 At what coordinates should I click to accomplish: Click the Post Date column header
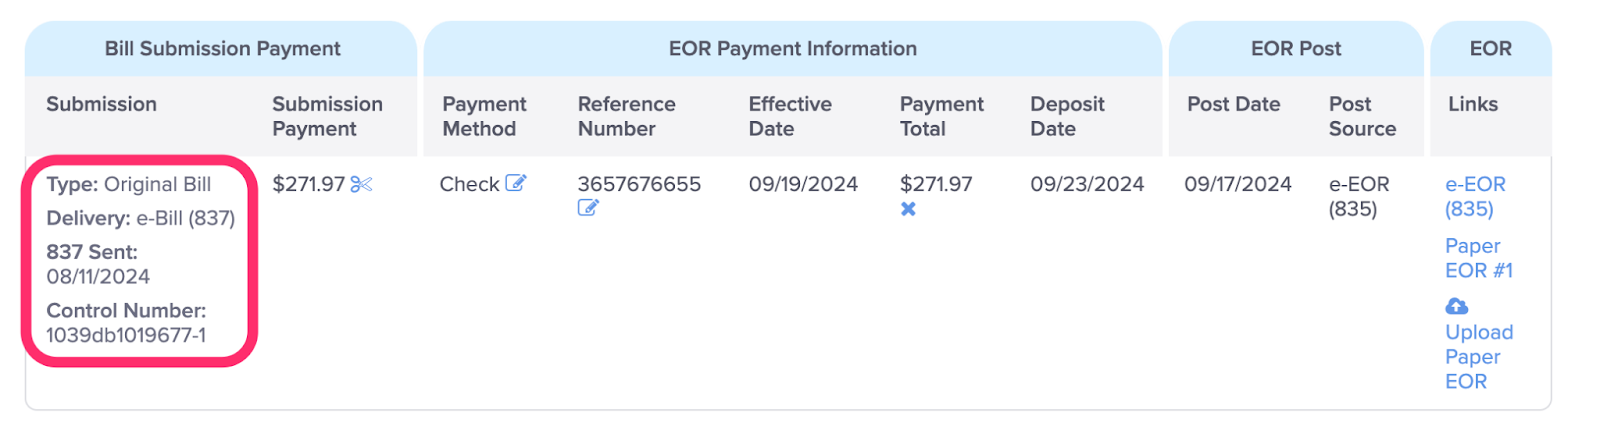tap(1233, 104)
